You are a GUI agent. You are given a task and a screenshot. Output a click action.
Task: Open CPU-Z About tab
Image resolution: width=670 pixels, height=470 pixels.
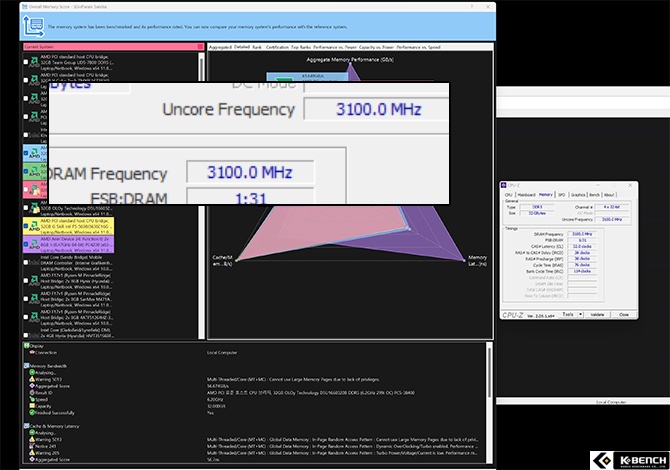609,195
